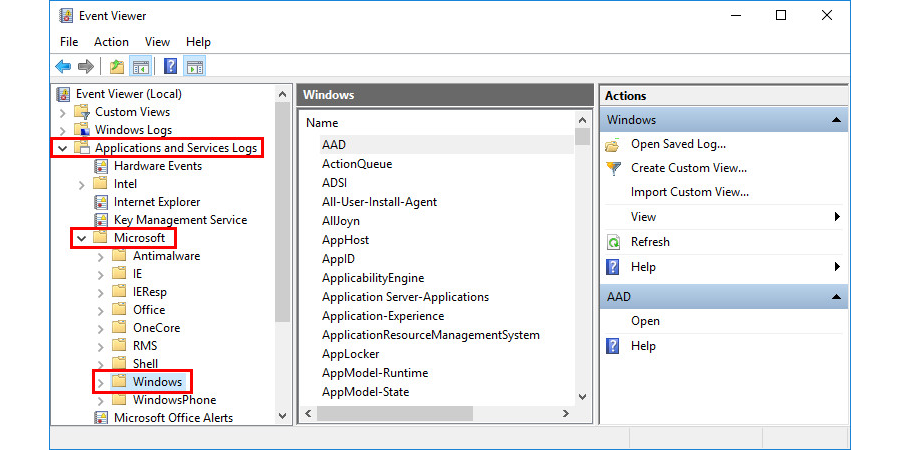Viewport: 900px width, 450px height.
Task: Collapse Applications and Services Logs node
Action: (63, 148)
